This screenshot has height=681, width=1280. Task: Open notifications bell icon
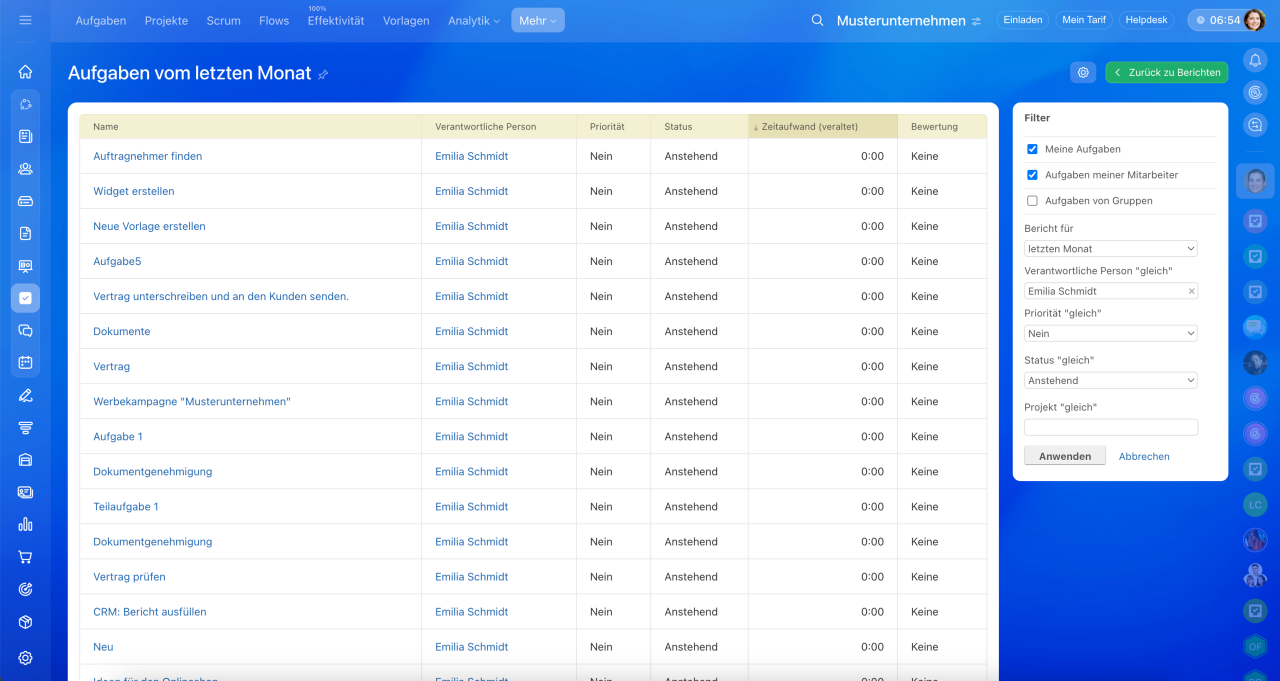point(1255,60)
